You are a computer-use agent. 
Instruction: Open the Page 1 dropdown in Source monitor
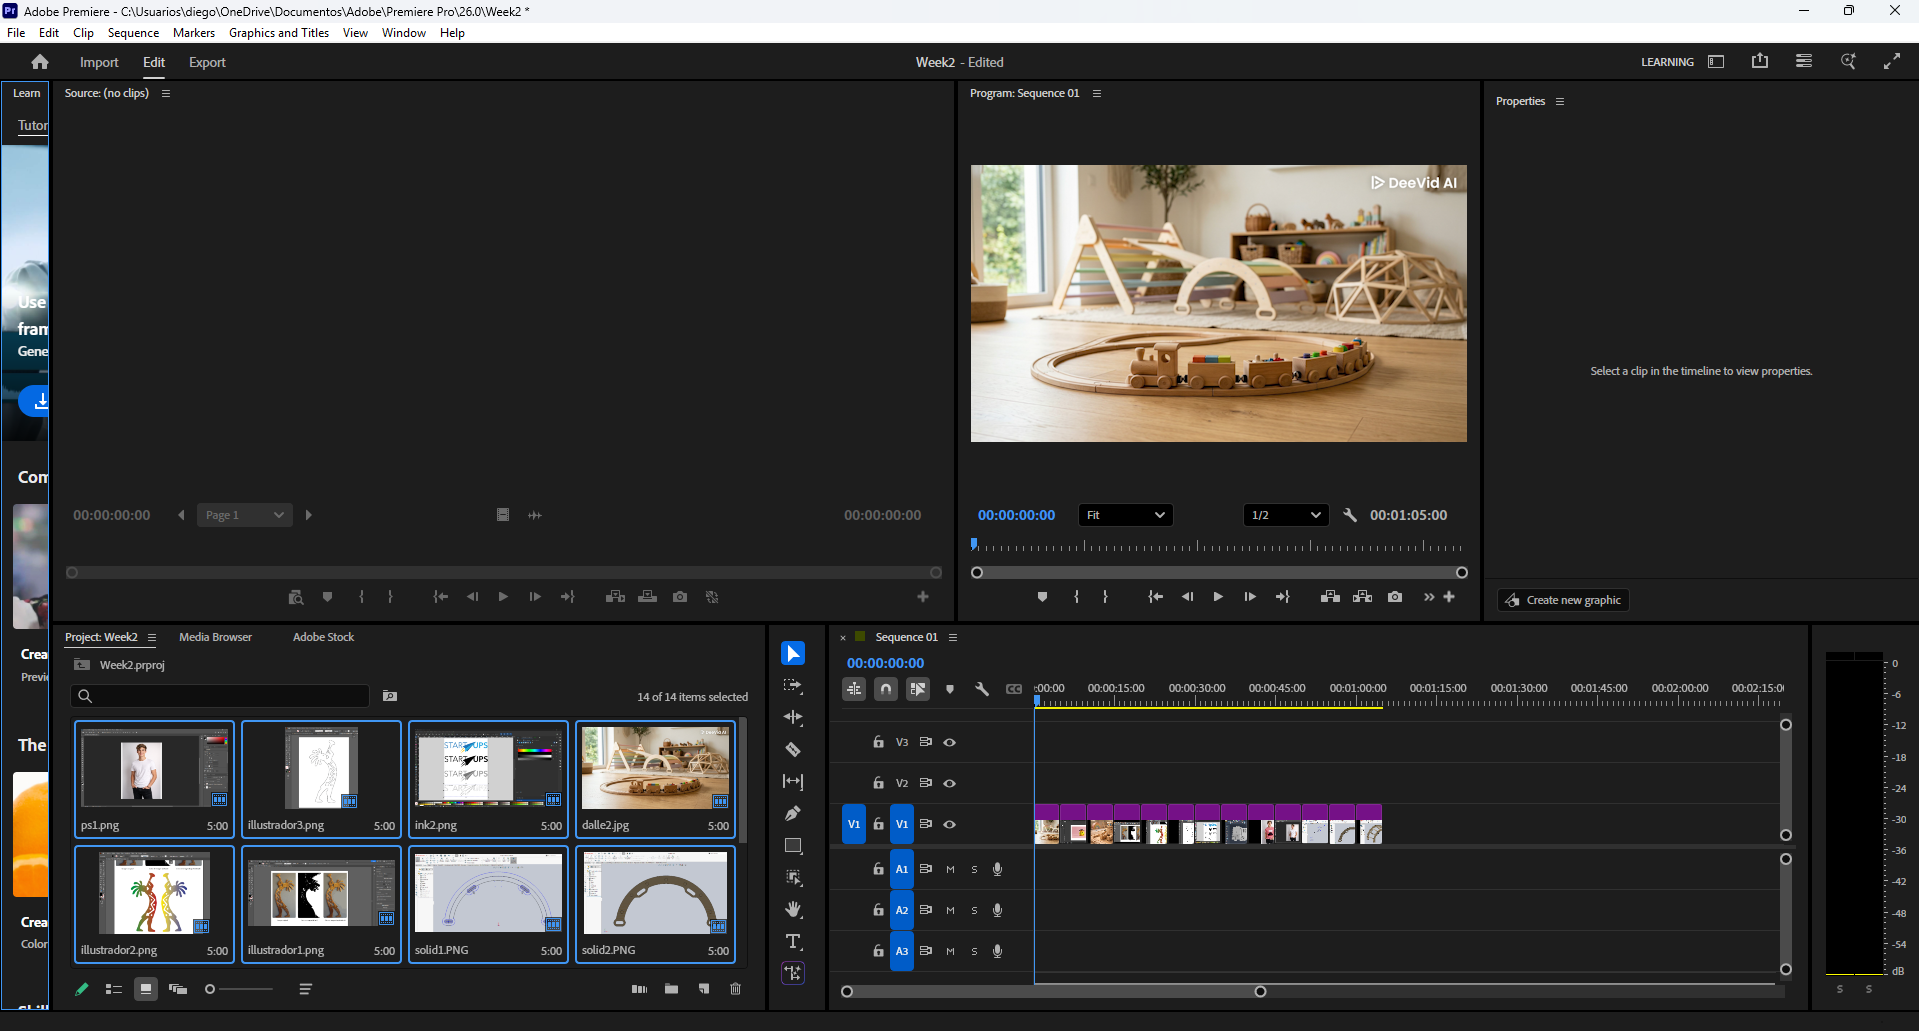(244, 514)
